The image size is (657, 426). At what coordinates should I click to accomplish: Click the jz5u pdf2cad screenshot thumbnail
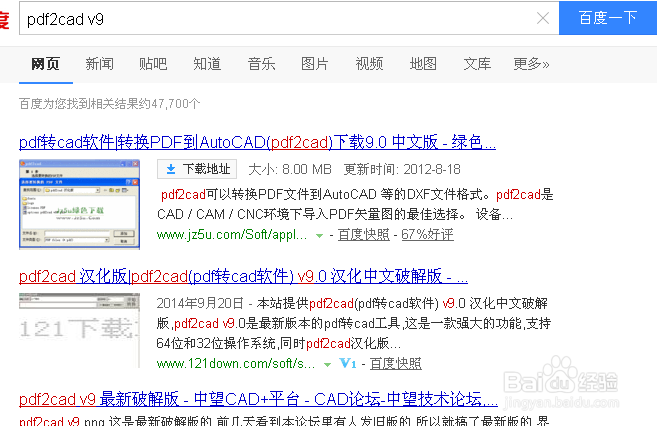(x=79, y=204)
